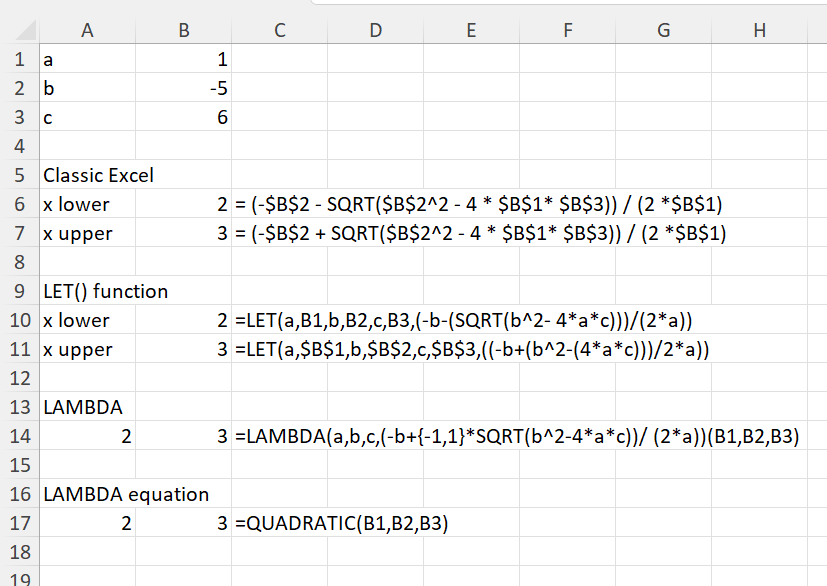Select row 4 via its row header
The width and height of the screenshot is (827, 586).
coord(18,146)
